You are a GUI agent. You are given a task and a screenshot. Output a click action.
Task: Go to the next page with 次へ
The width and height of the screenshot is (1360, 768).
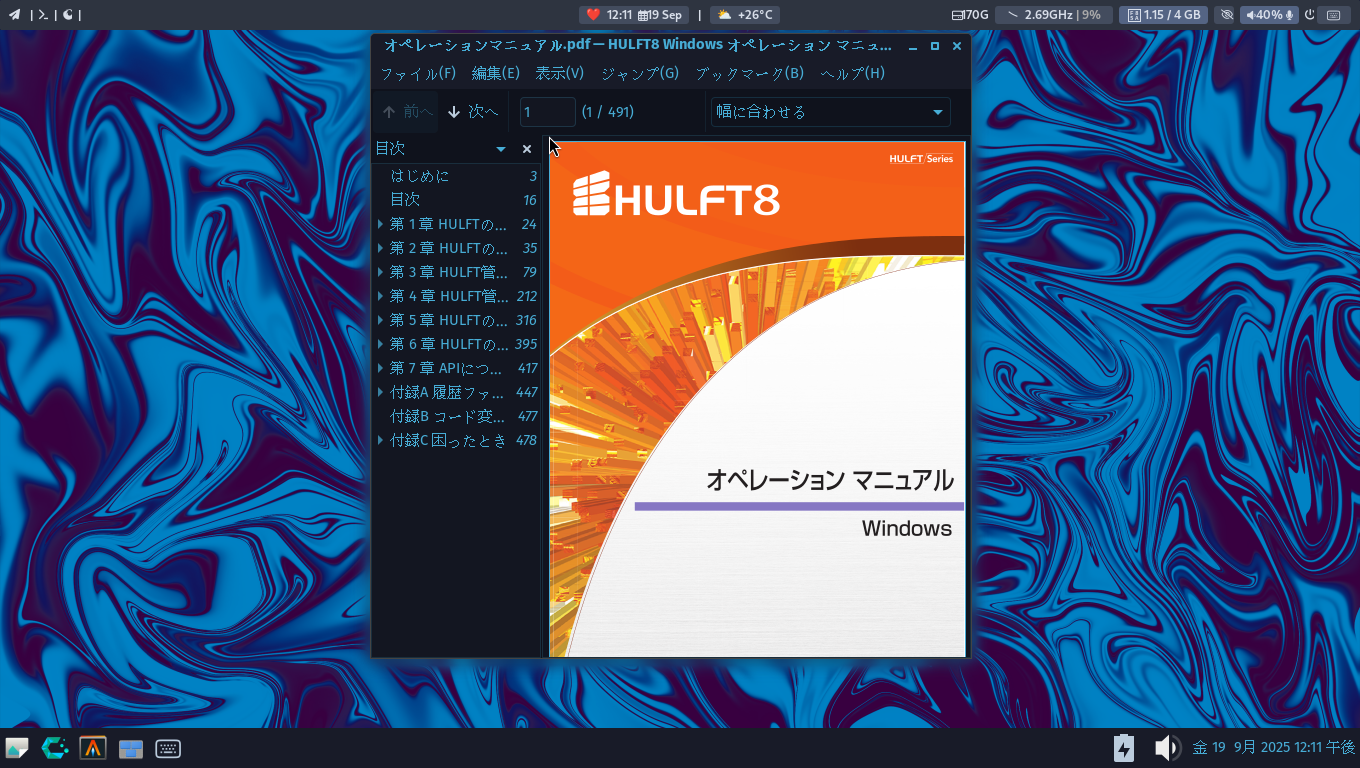[473, 112]
